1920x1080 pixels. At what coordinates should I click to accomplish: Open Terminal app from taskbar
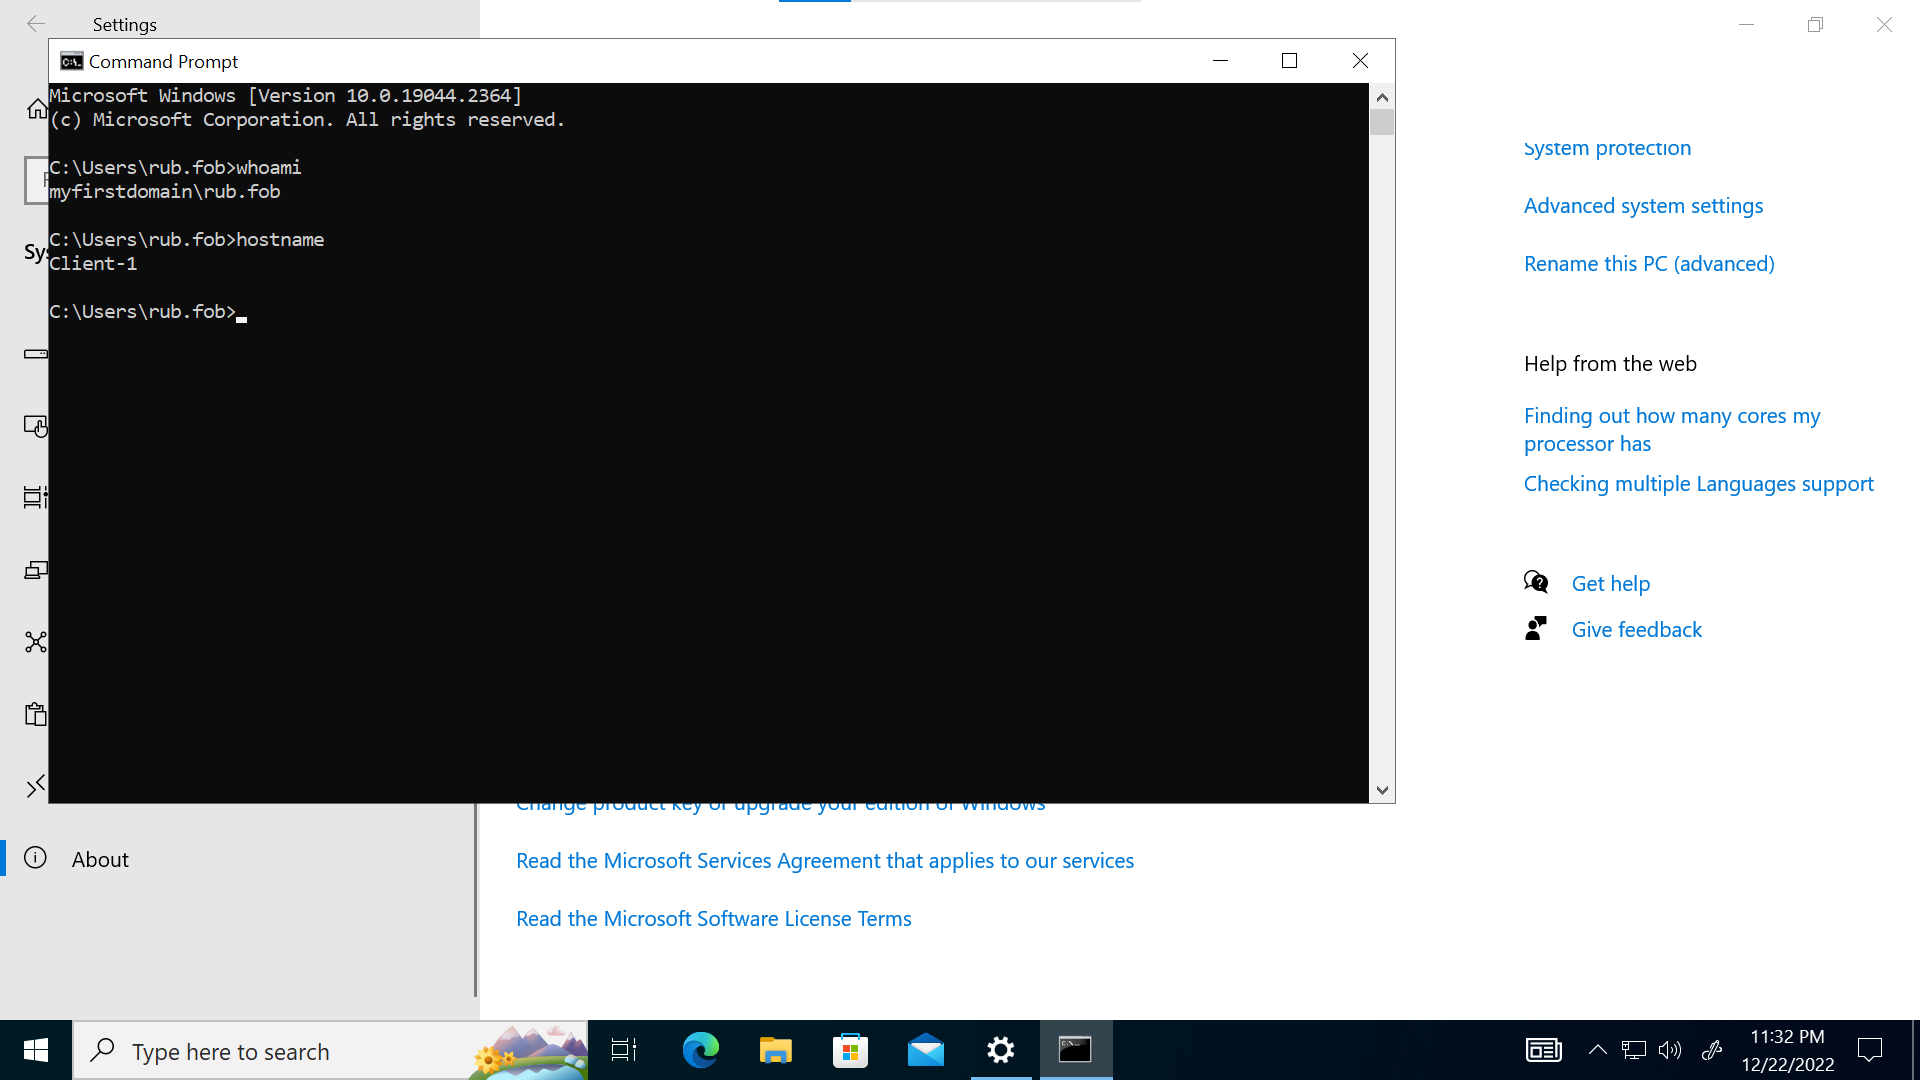coord(1076,1050)
